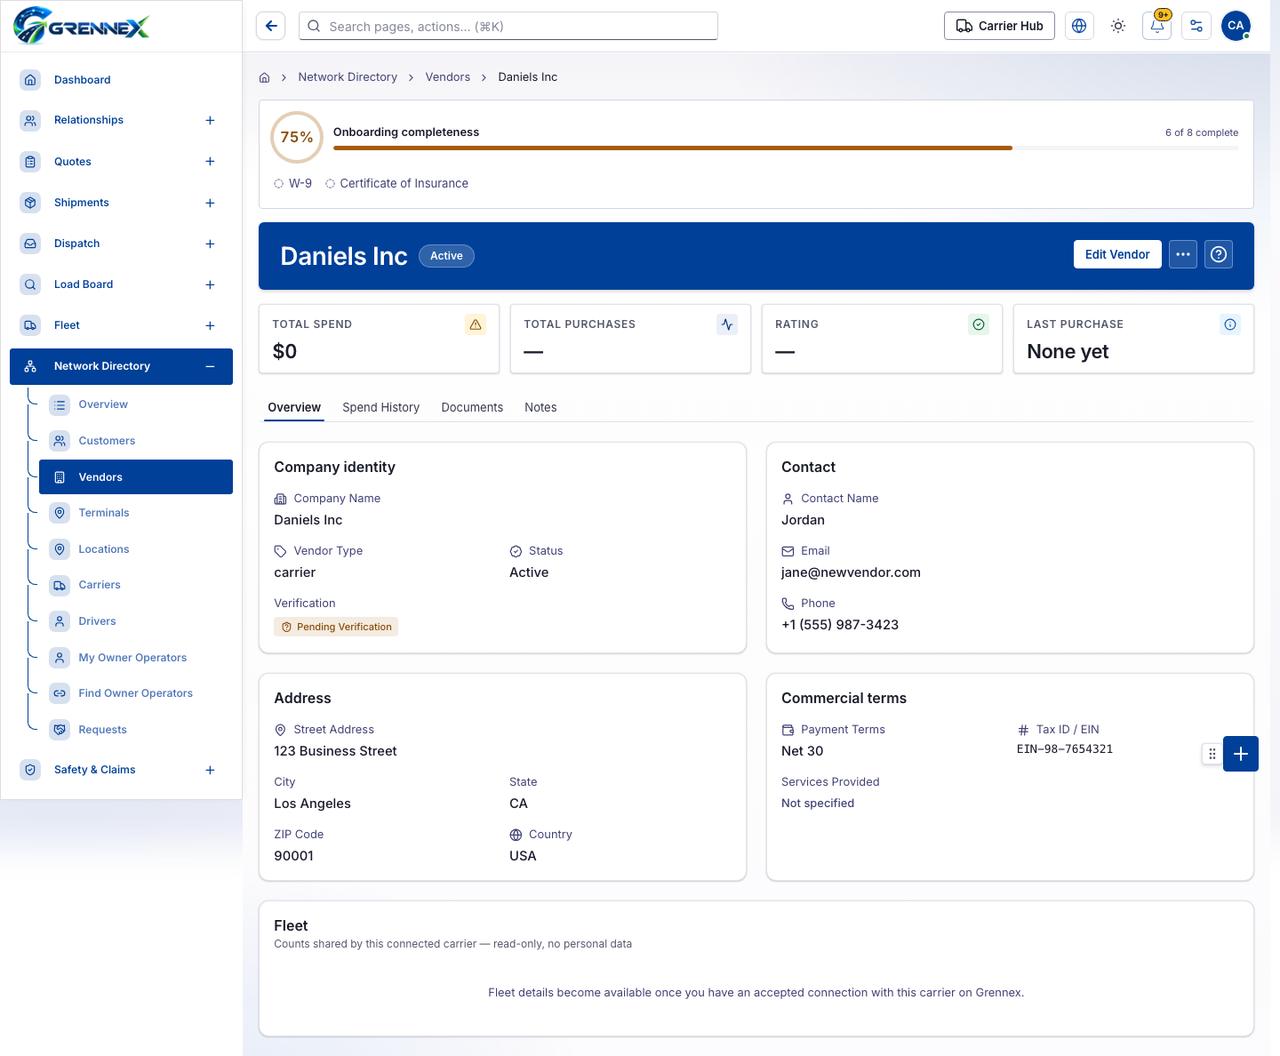Click the Total Purchases activity icon
This screenshot has height=1056, width=1280.
727,324
